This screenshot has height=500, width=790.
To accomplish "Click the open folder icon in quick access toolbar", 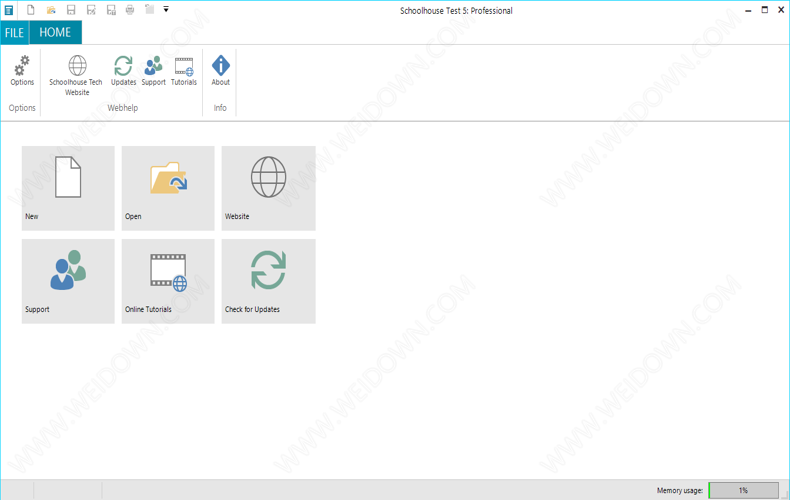I will pyautogui.click(x=51, y=10).
